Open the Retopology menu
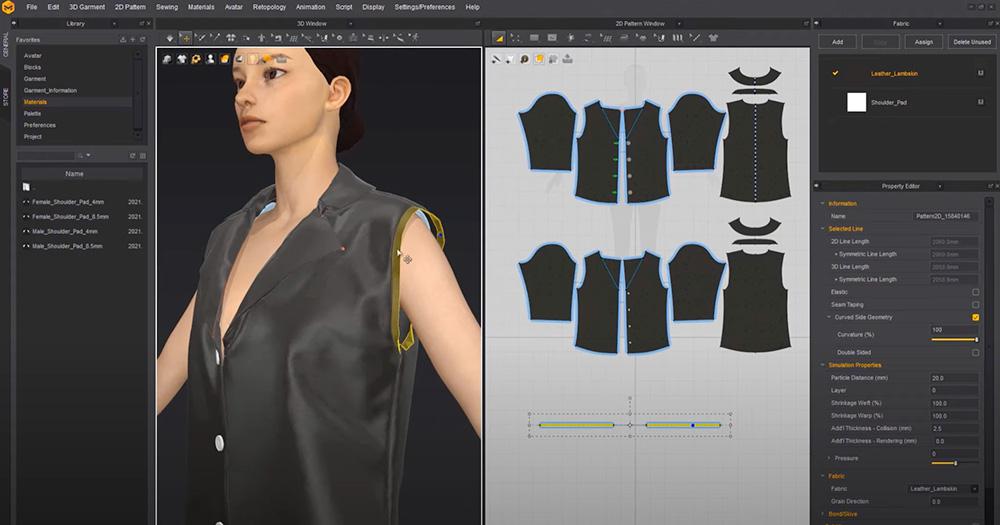 [268, 7]
